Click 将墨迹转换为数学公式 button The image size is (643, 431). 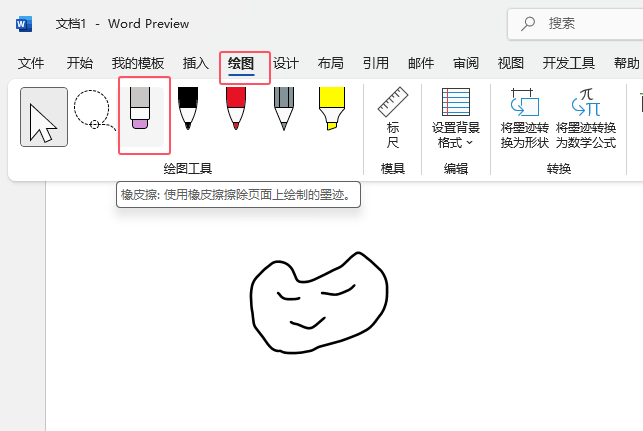tap(586, 118)
